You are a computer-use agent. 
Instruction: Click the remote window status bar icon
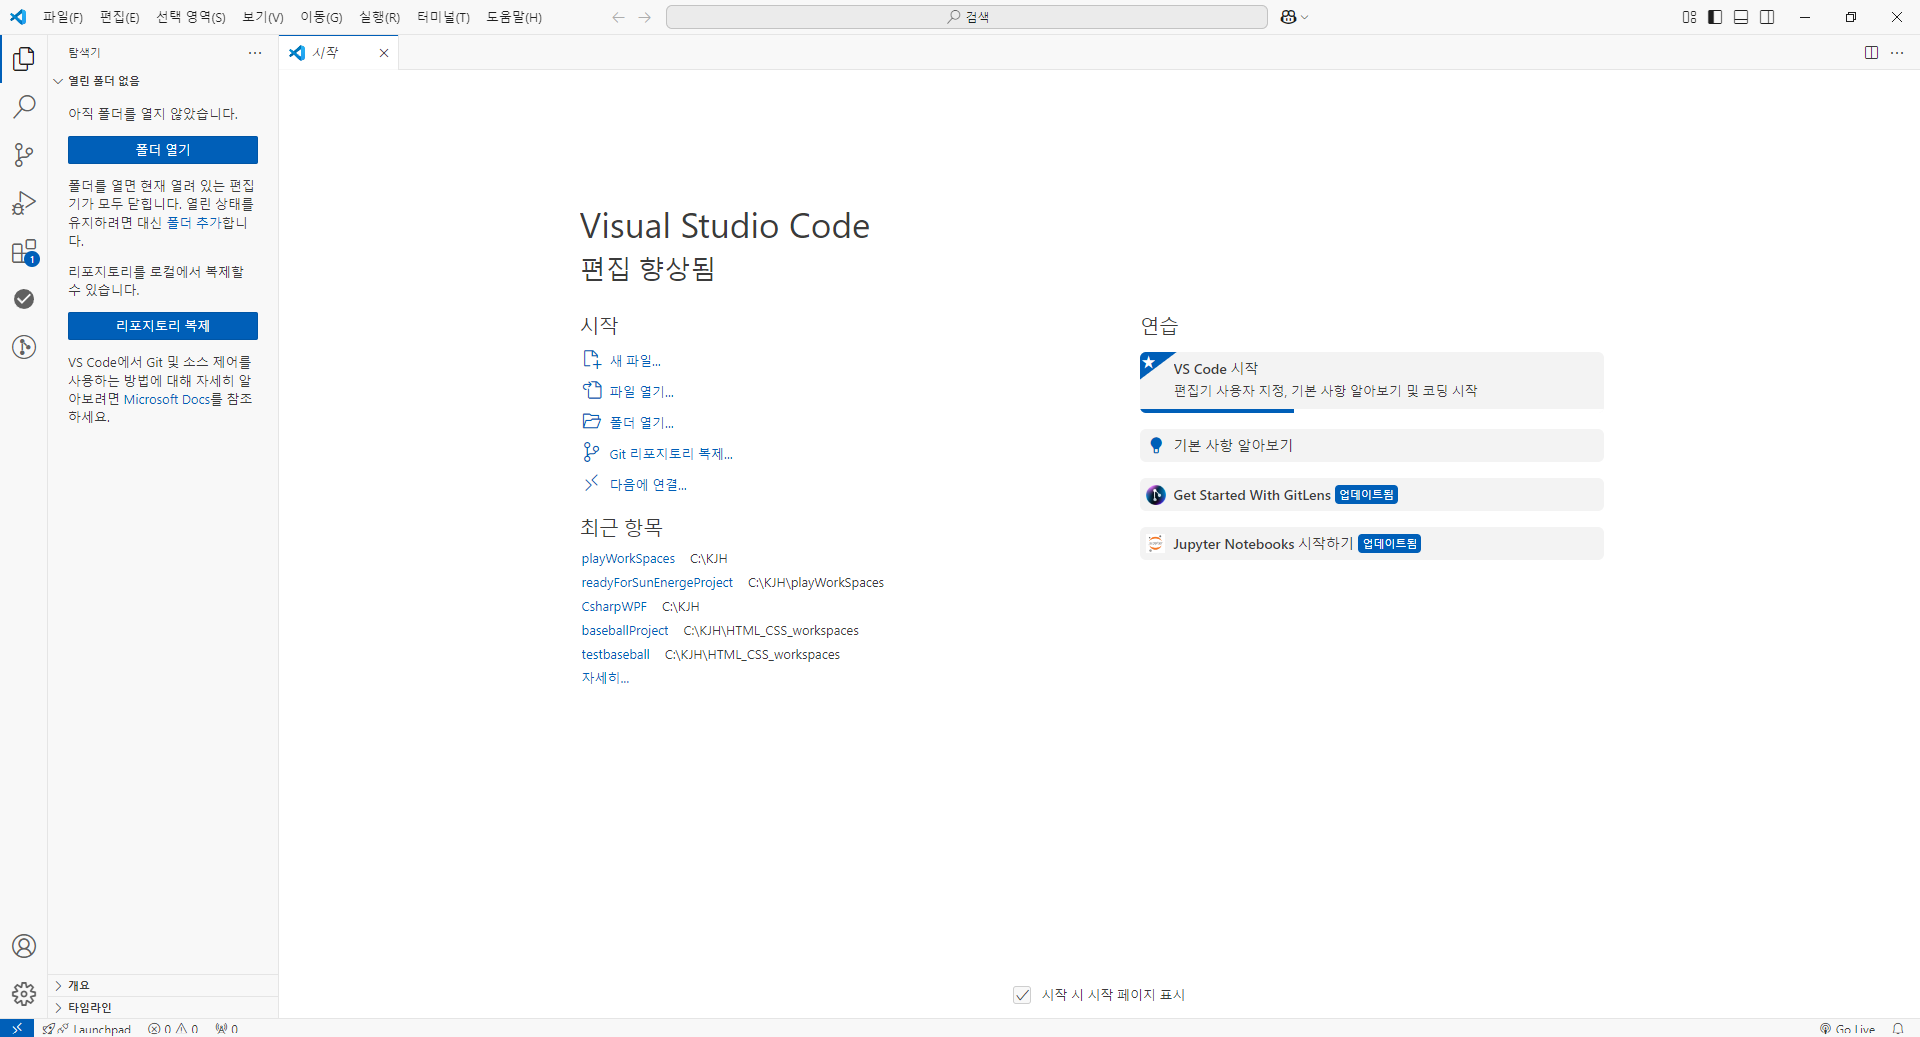coord(17,1028)
